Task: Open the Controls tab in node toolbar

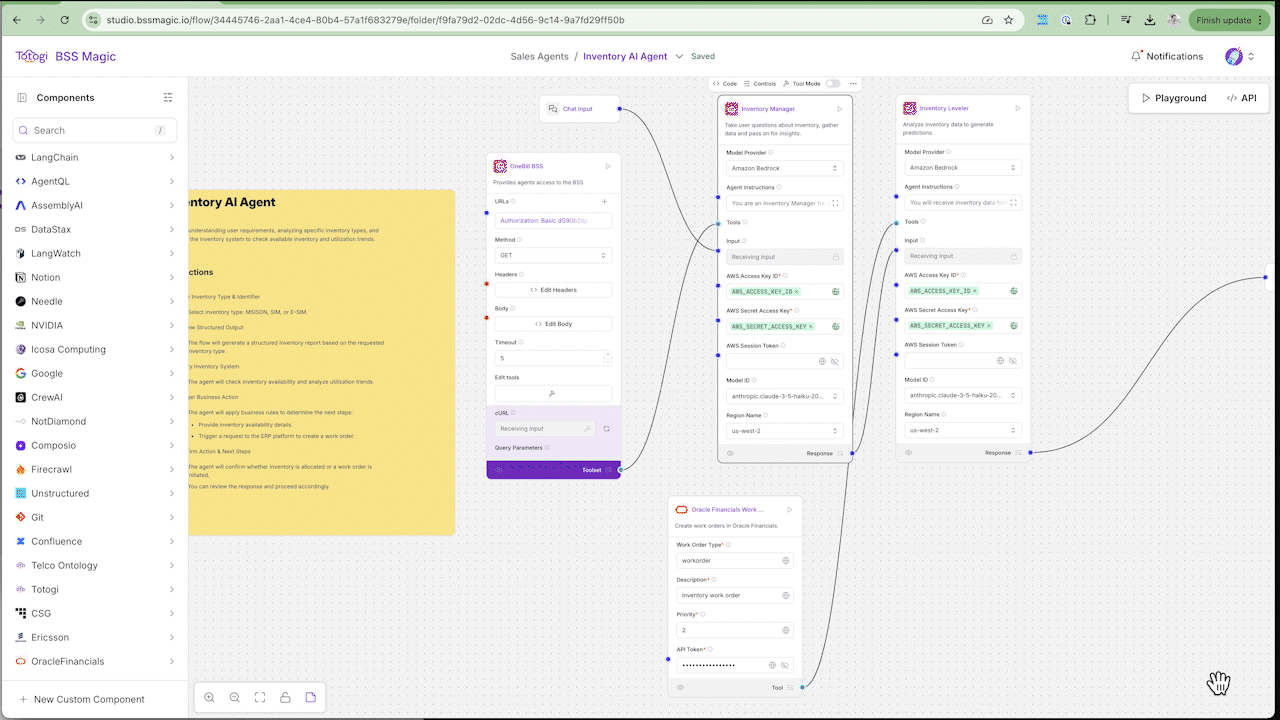Action: (x=760, y=84)
